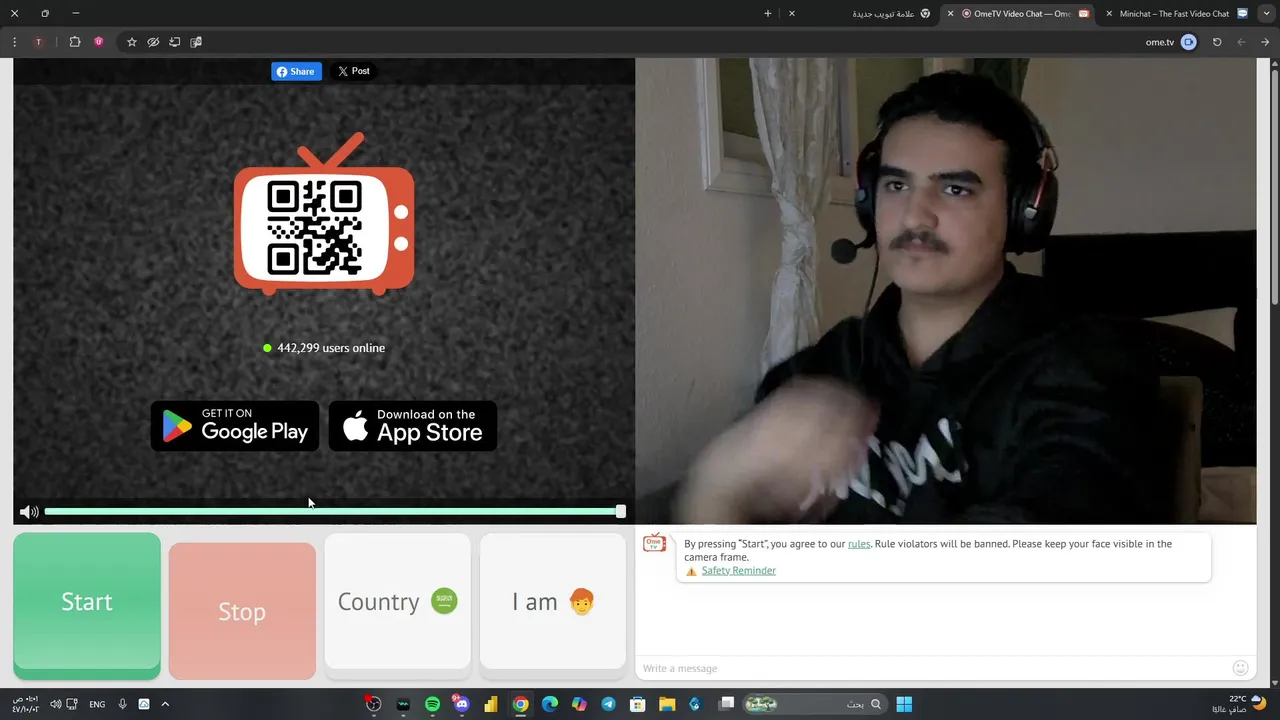Open the emoji picker in chat
1280x720 pixels.
tap(1240, 668)
